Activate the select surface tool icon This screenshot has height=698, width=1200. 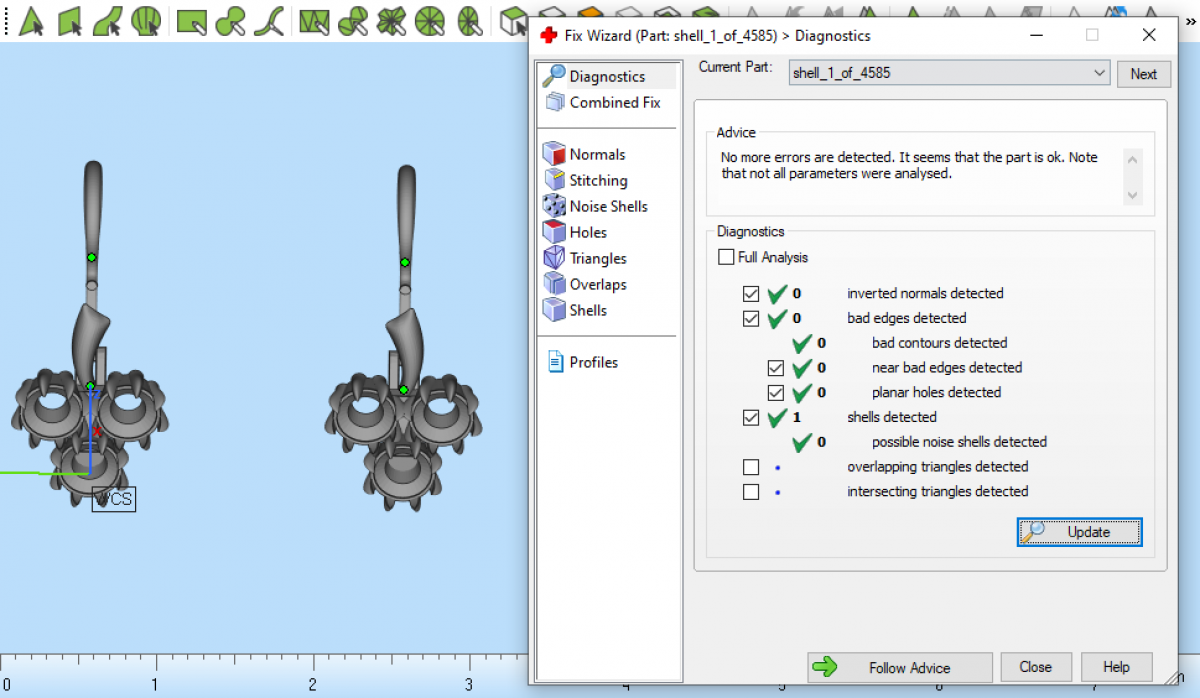pyautogui.click(x=108, y=20)
